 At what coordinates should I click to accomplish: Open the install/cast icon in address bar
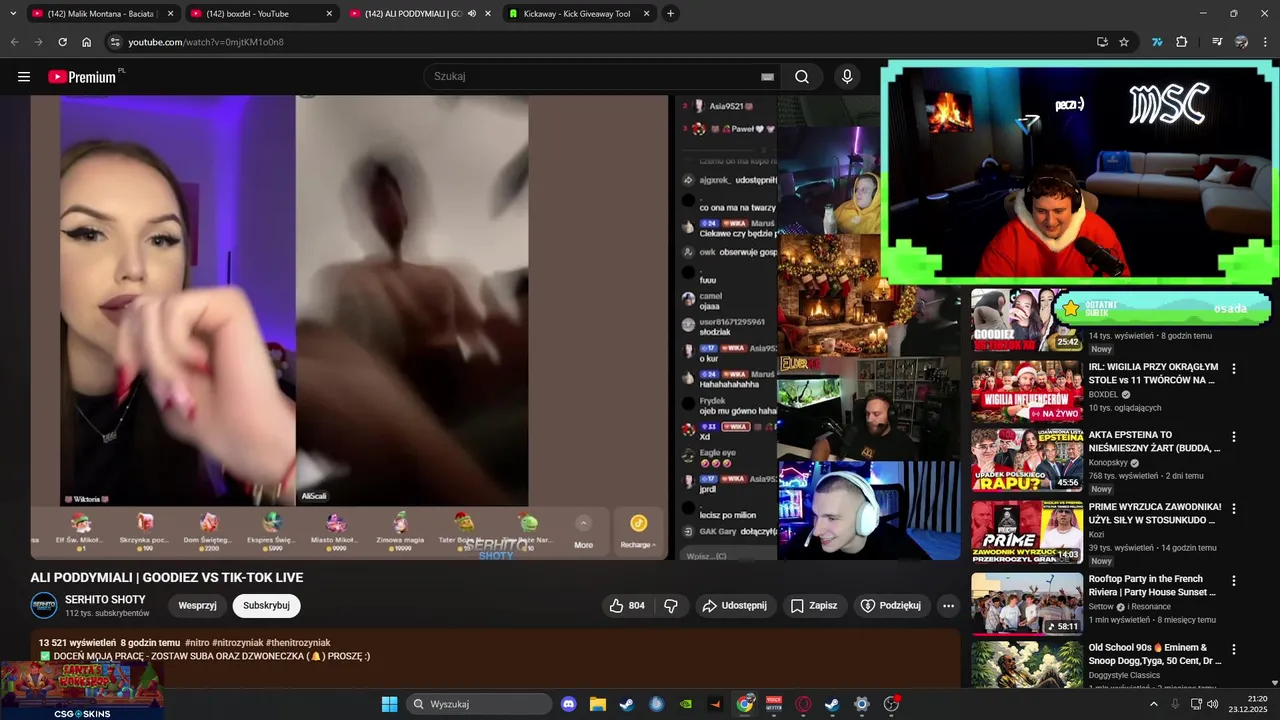point(1102,42)
